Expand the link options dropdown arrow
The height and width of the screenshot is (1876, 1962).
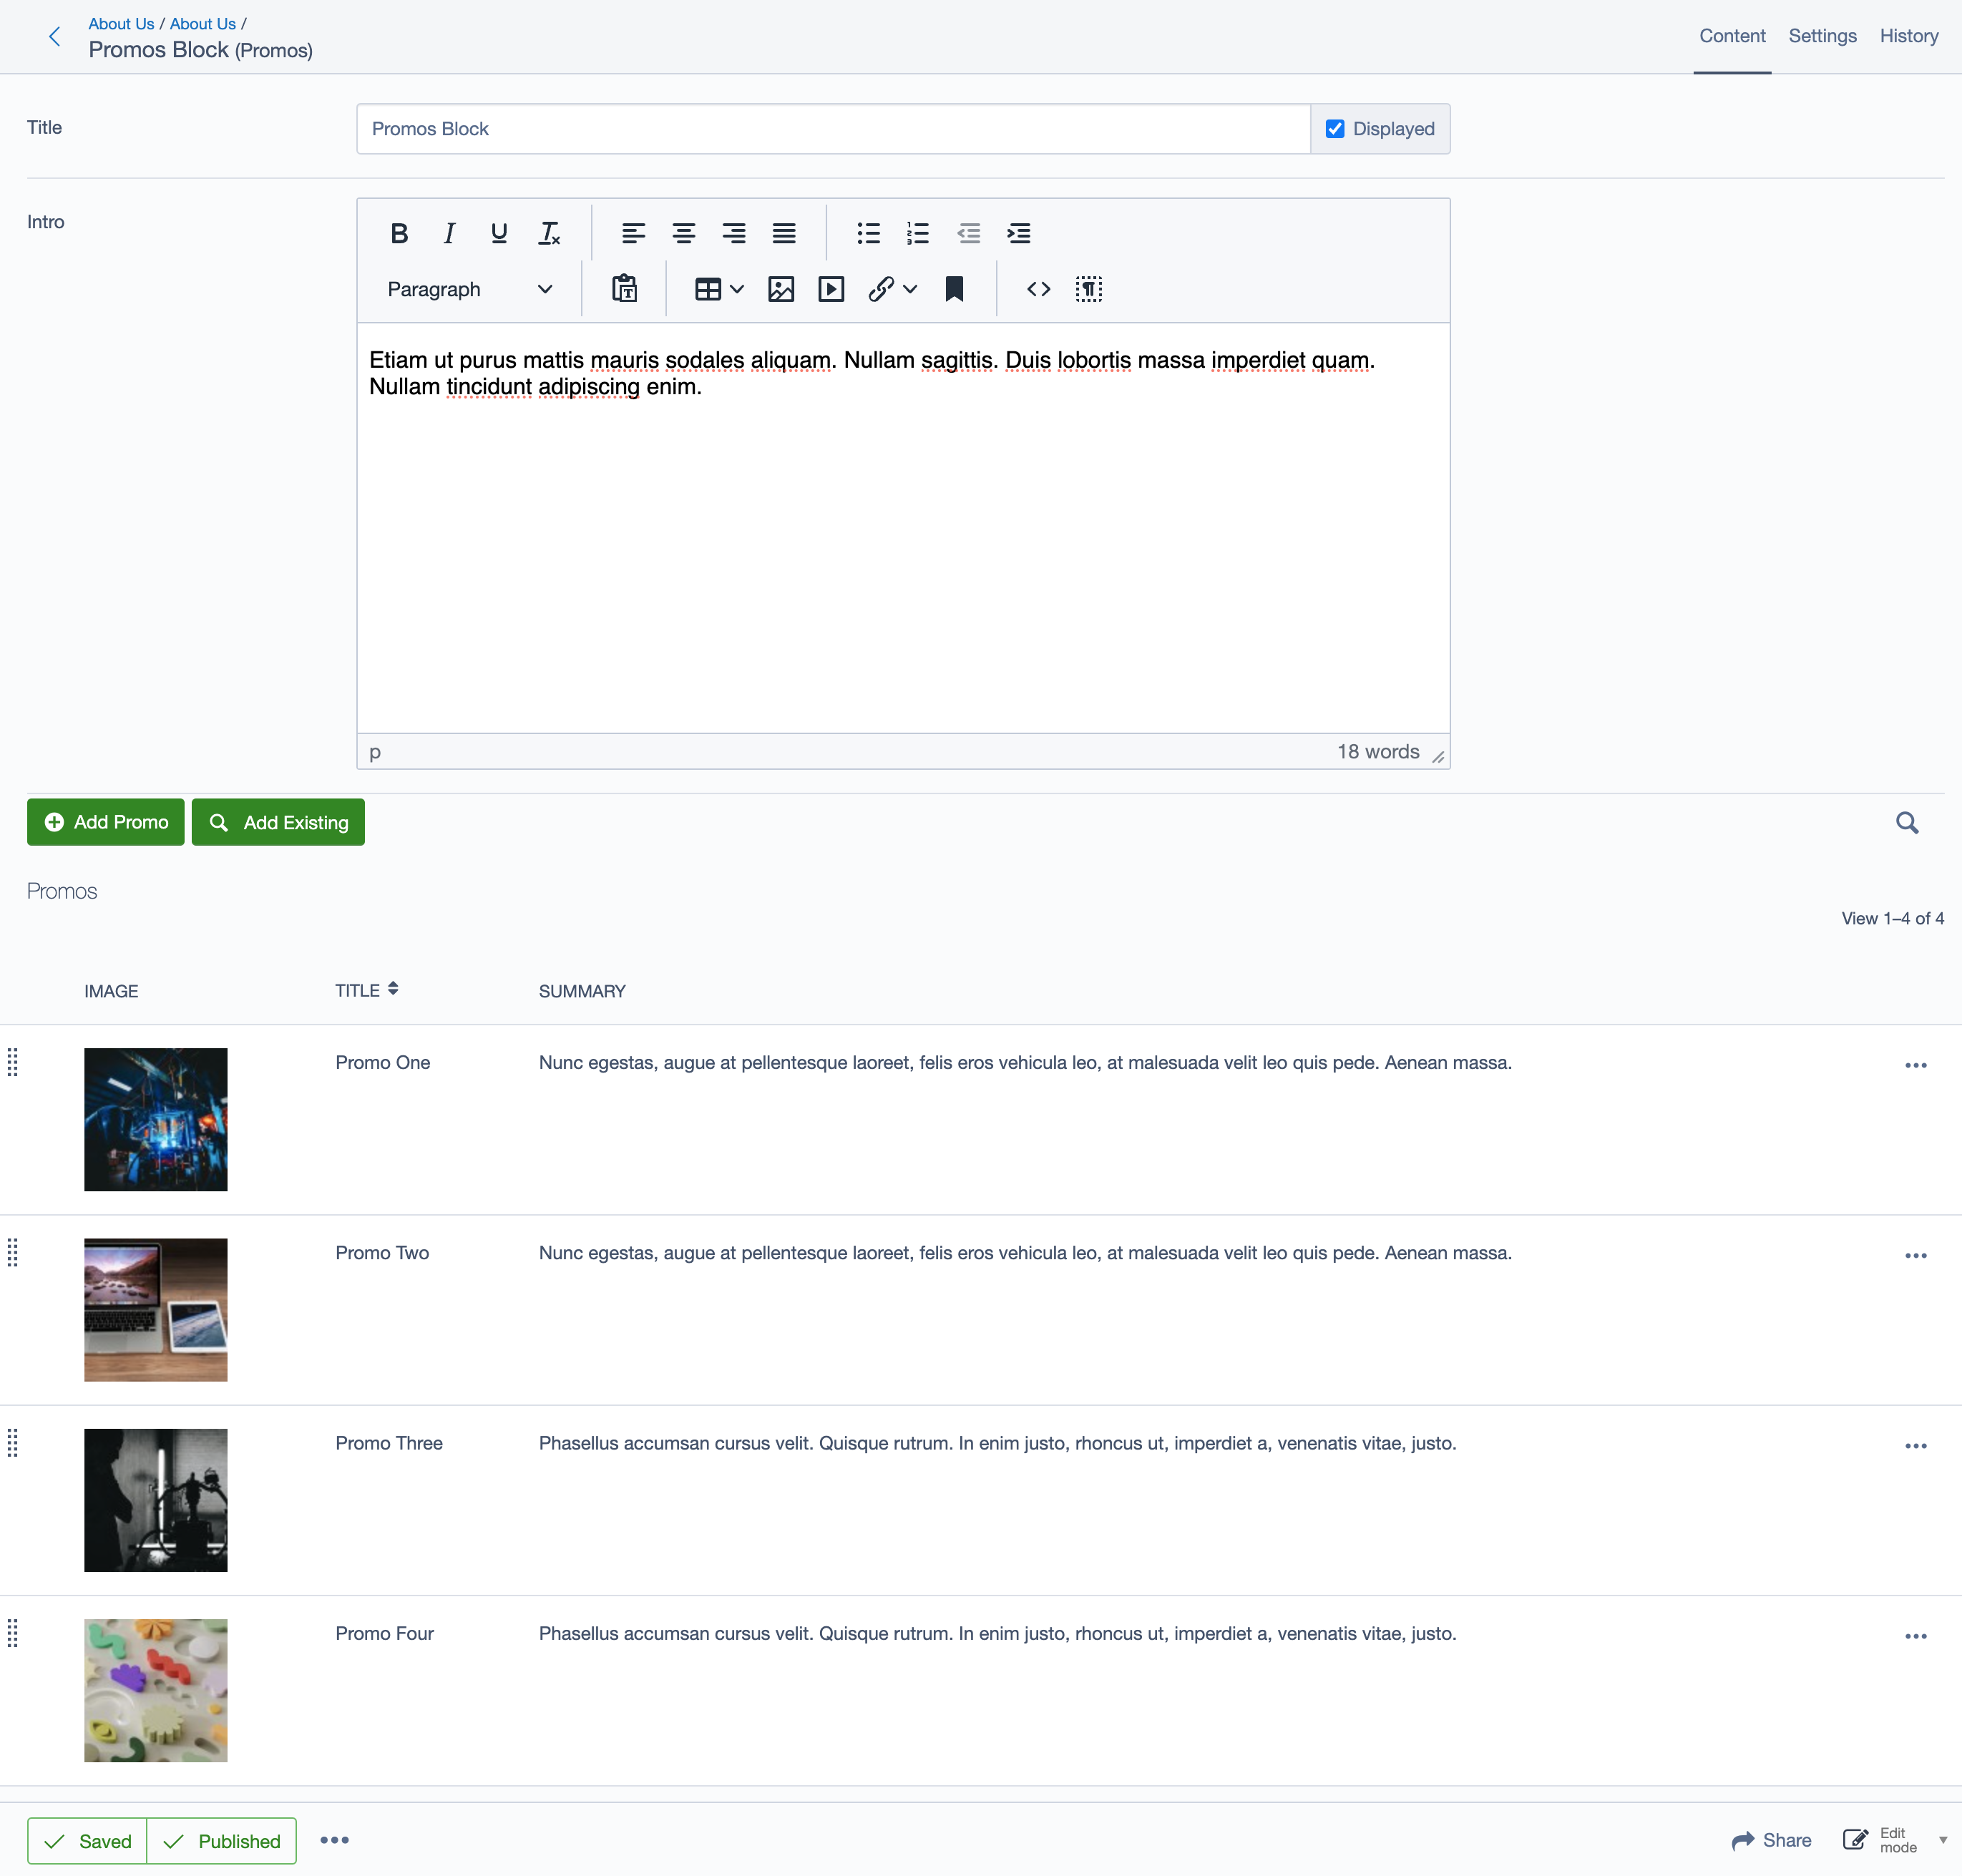(910, 289)
